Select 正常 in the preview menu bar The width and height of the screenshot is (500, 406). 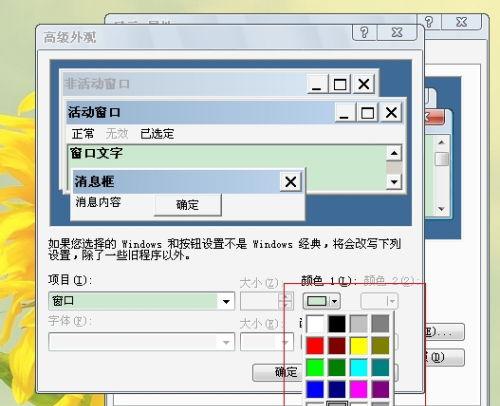point(83,134)
